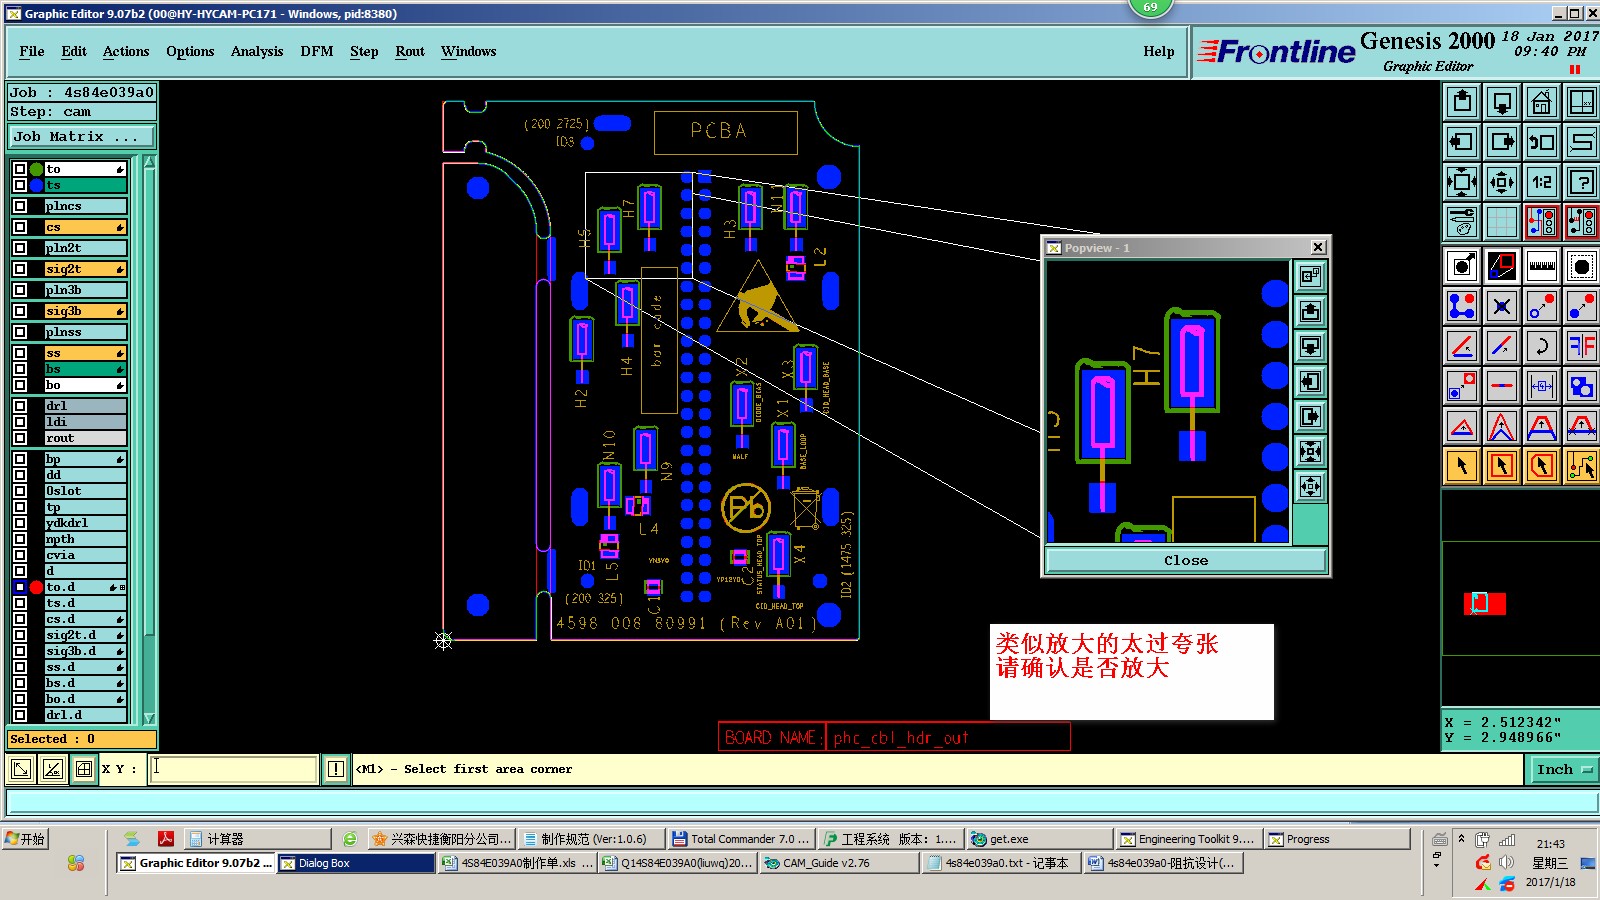Click the zoom out shrink icon
The image size is (1600, 900).
pyautogui.click(x=1502, y=182)
